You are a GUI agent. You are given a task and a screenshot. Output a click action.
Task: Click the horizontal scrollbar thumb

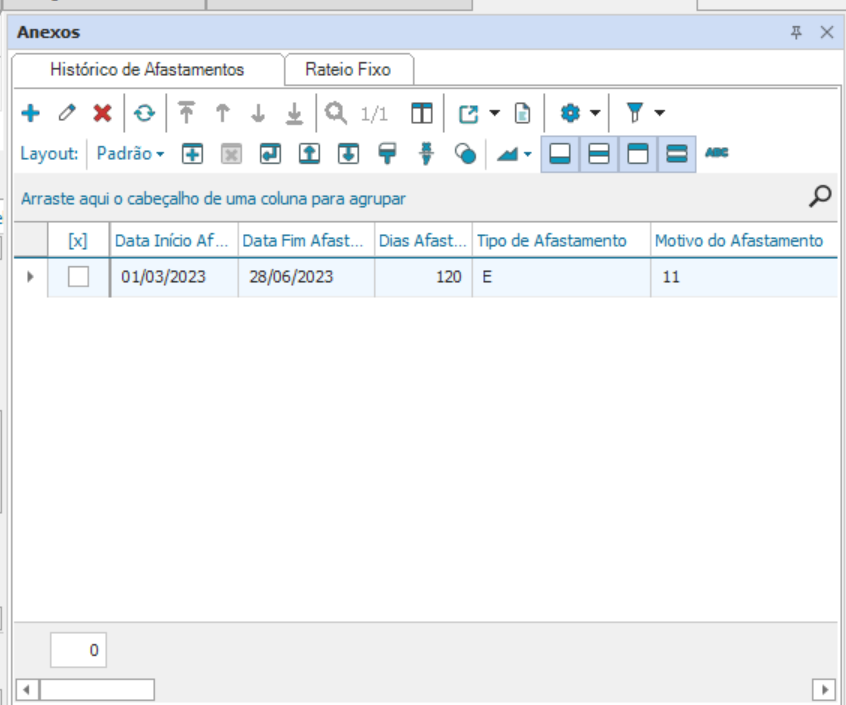tap(97, 689)
